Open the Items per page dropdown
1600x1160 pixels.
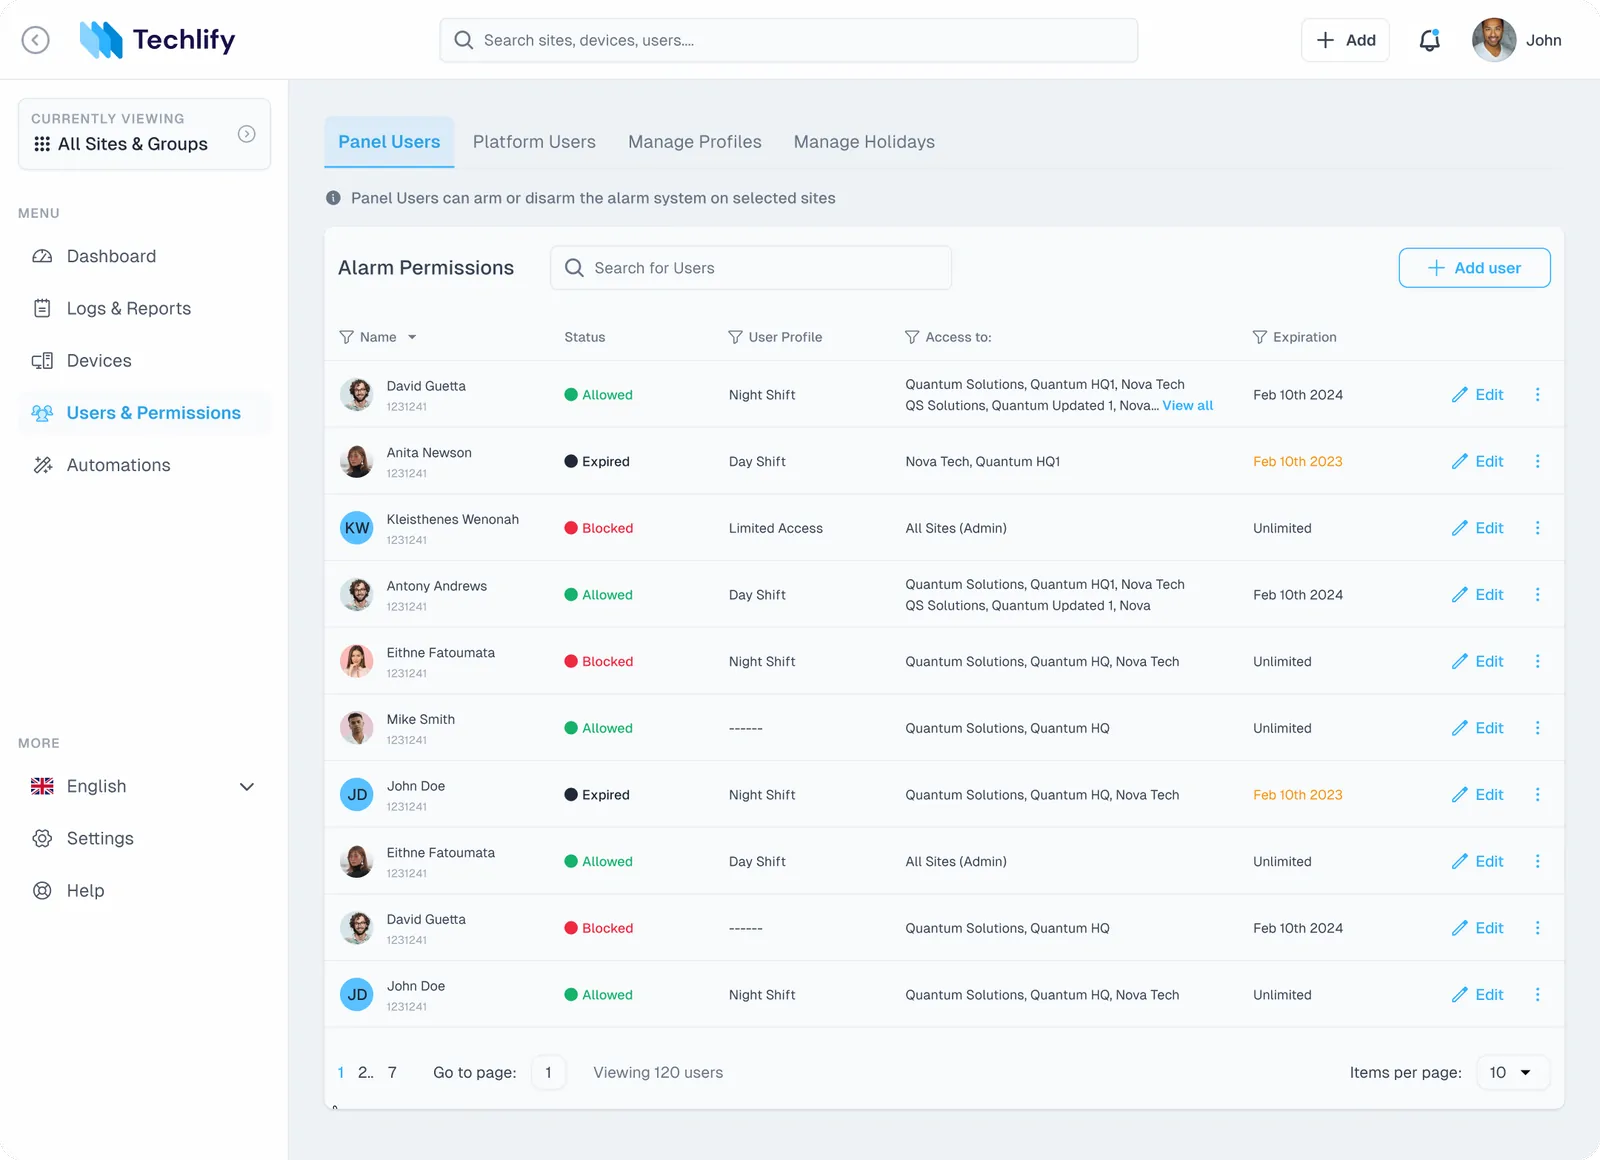pyautogui.click(x=1512, y=1072)
